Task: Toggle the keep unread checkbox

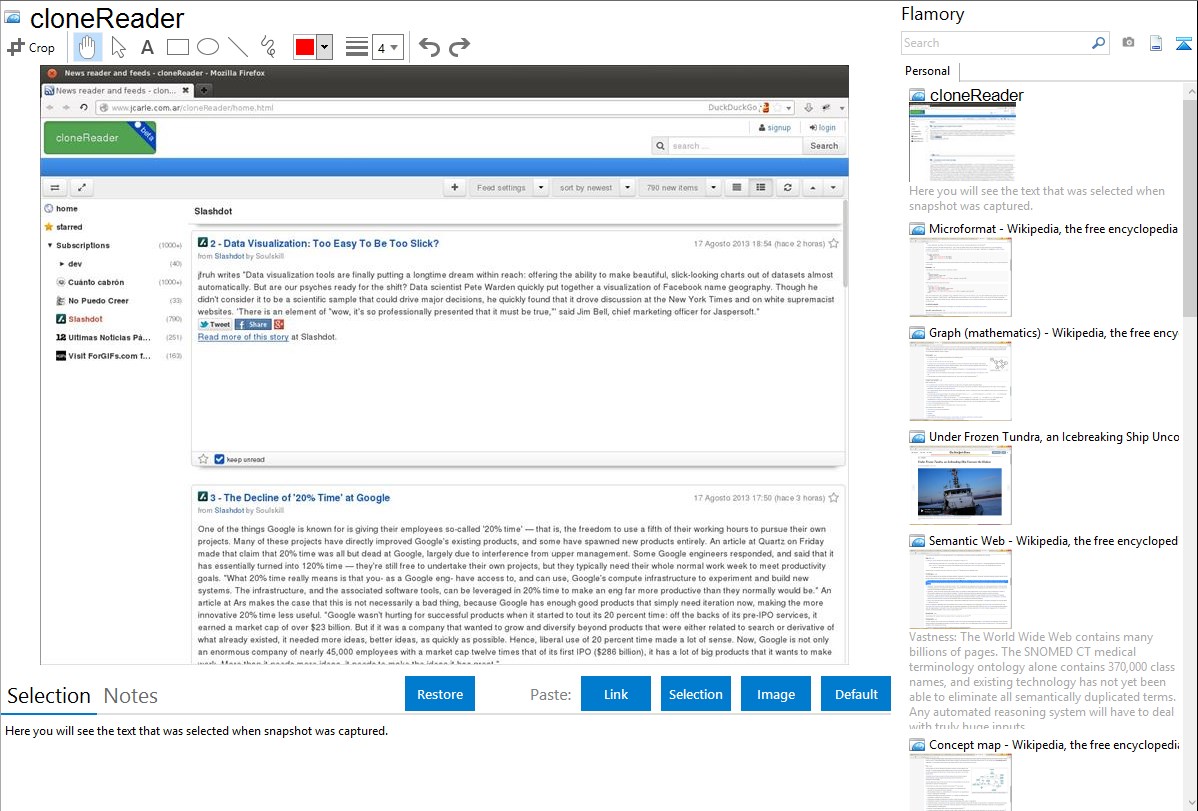Action: (x=219, y=459)
